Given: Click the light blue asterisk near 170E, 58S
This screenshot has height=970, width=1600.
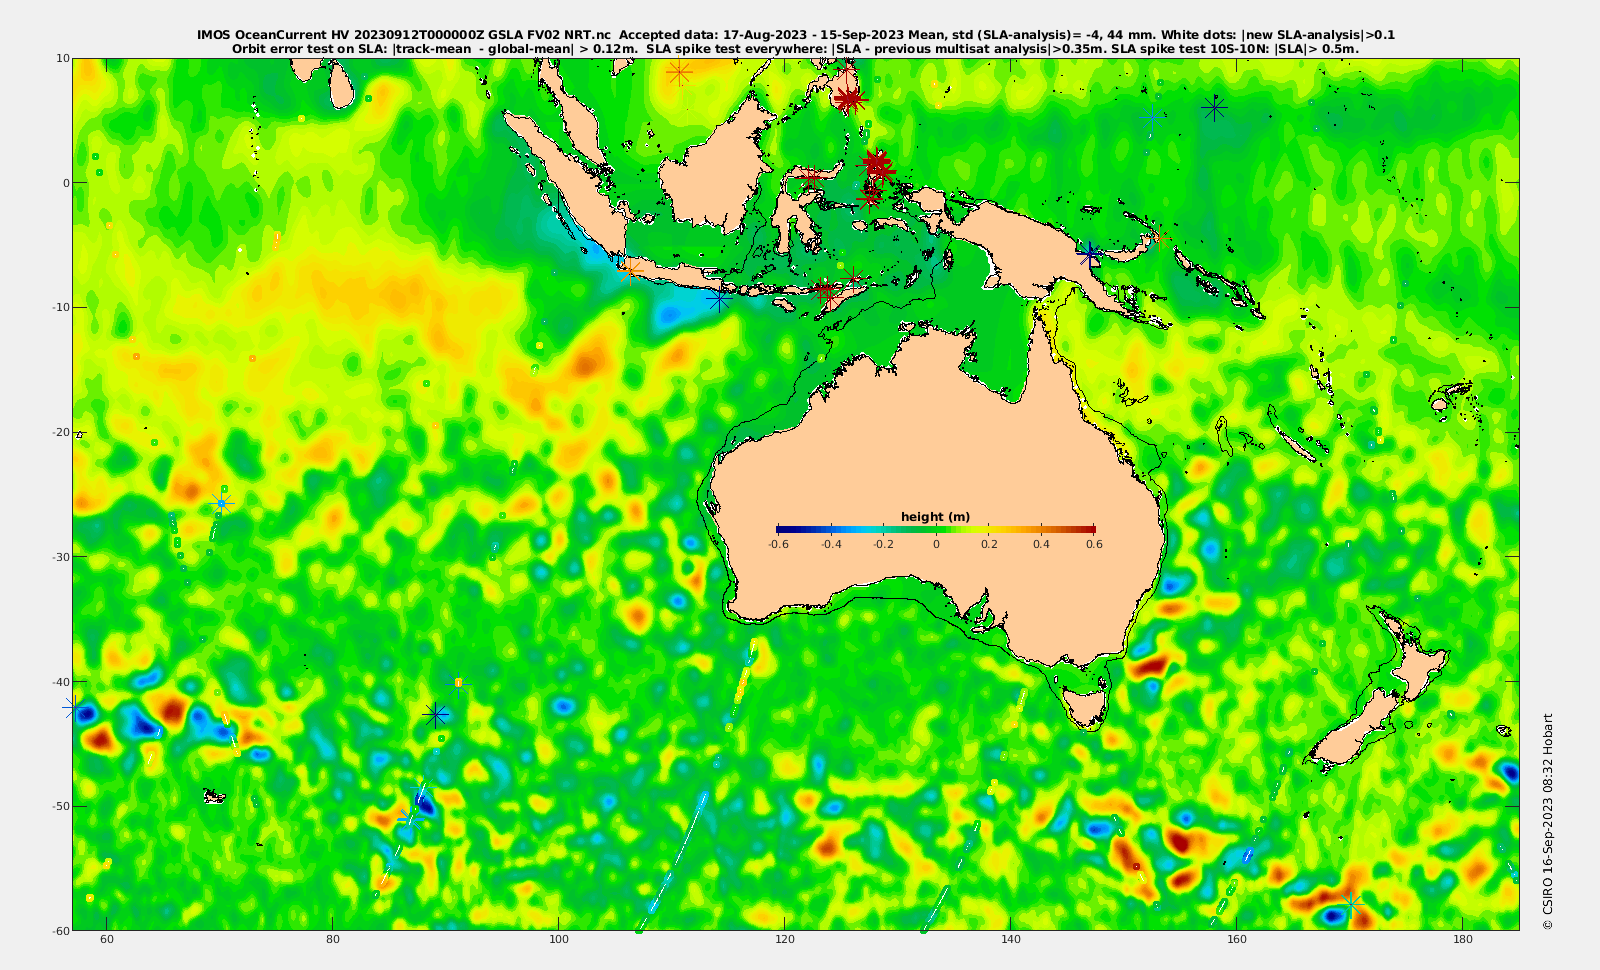Looking at the screenshot, I should click(1350, 905).
